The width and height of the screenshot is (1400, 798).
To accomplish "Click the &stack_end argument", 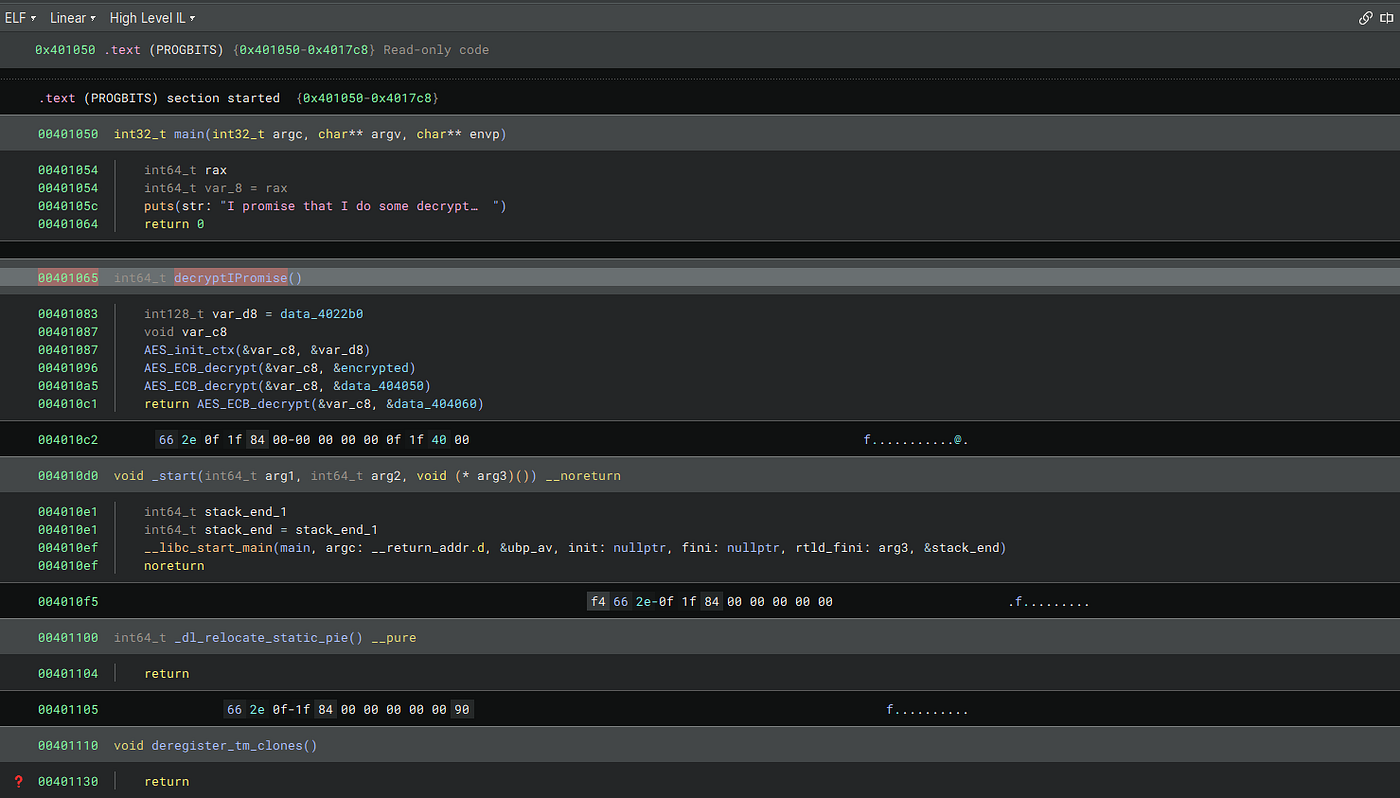I will click(962, 548).
